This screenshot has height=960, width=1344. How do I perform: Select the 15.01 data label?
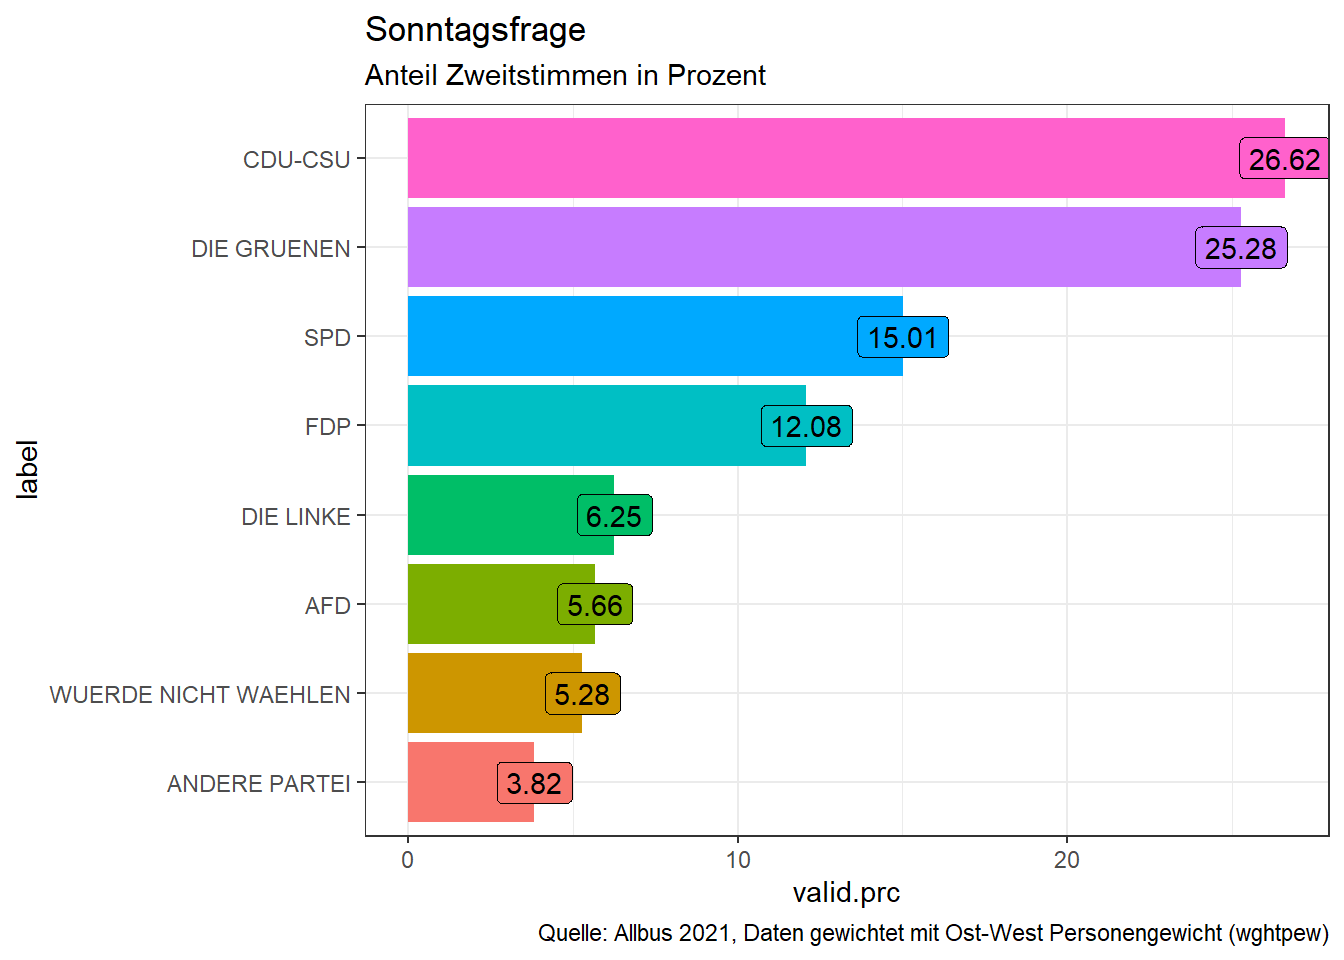pos(902,337)
